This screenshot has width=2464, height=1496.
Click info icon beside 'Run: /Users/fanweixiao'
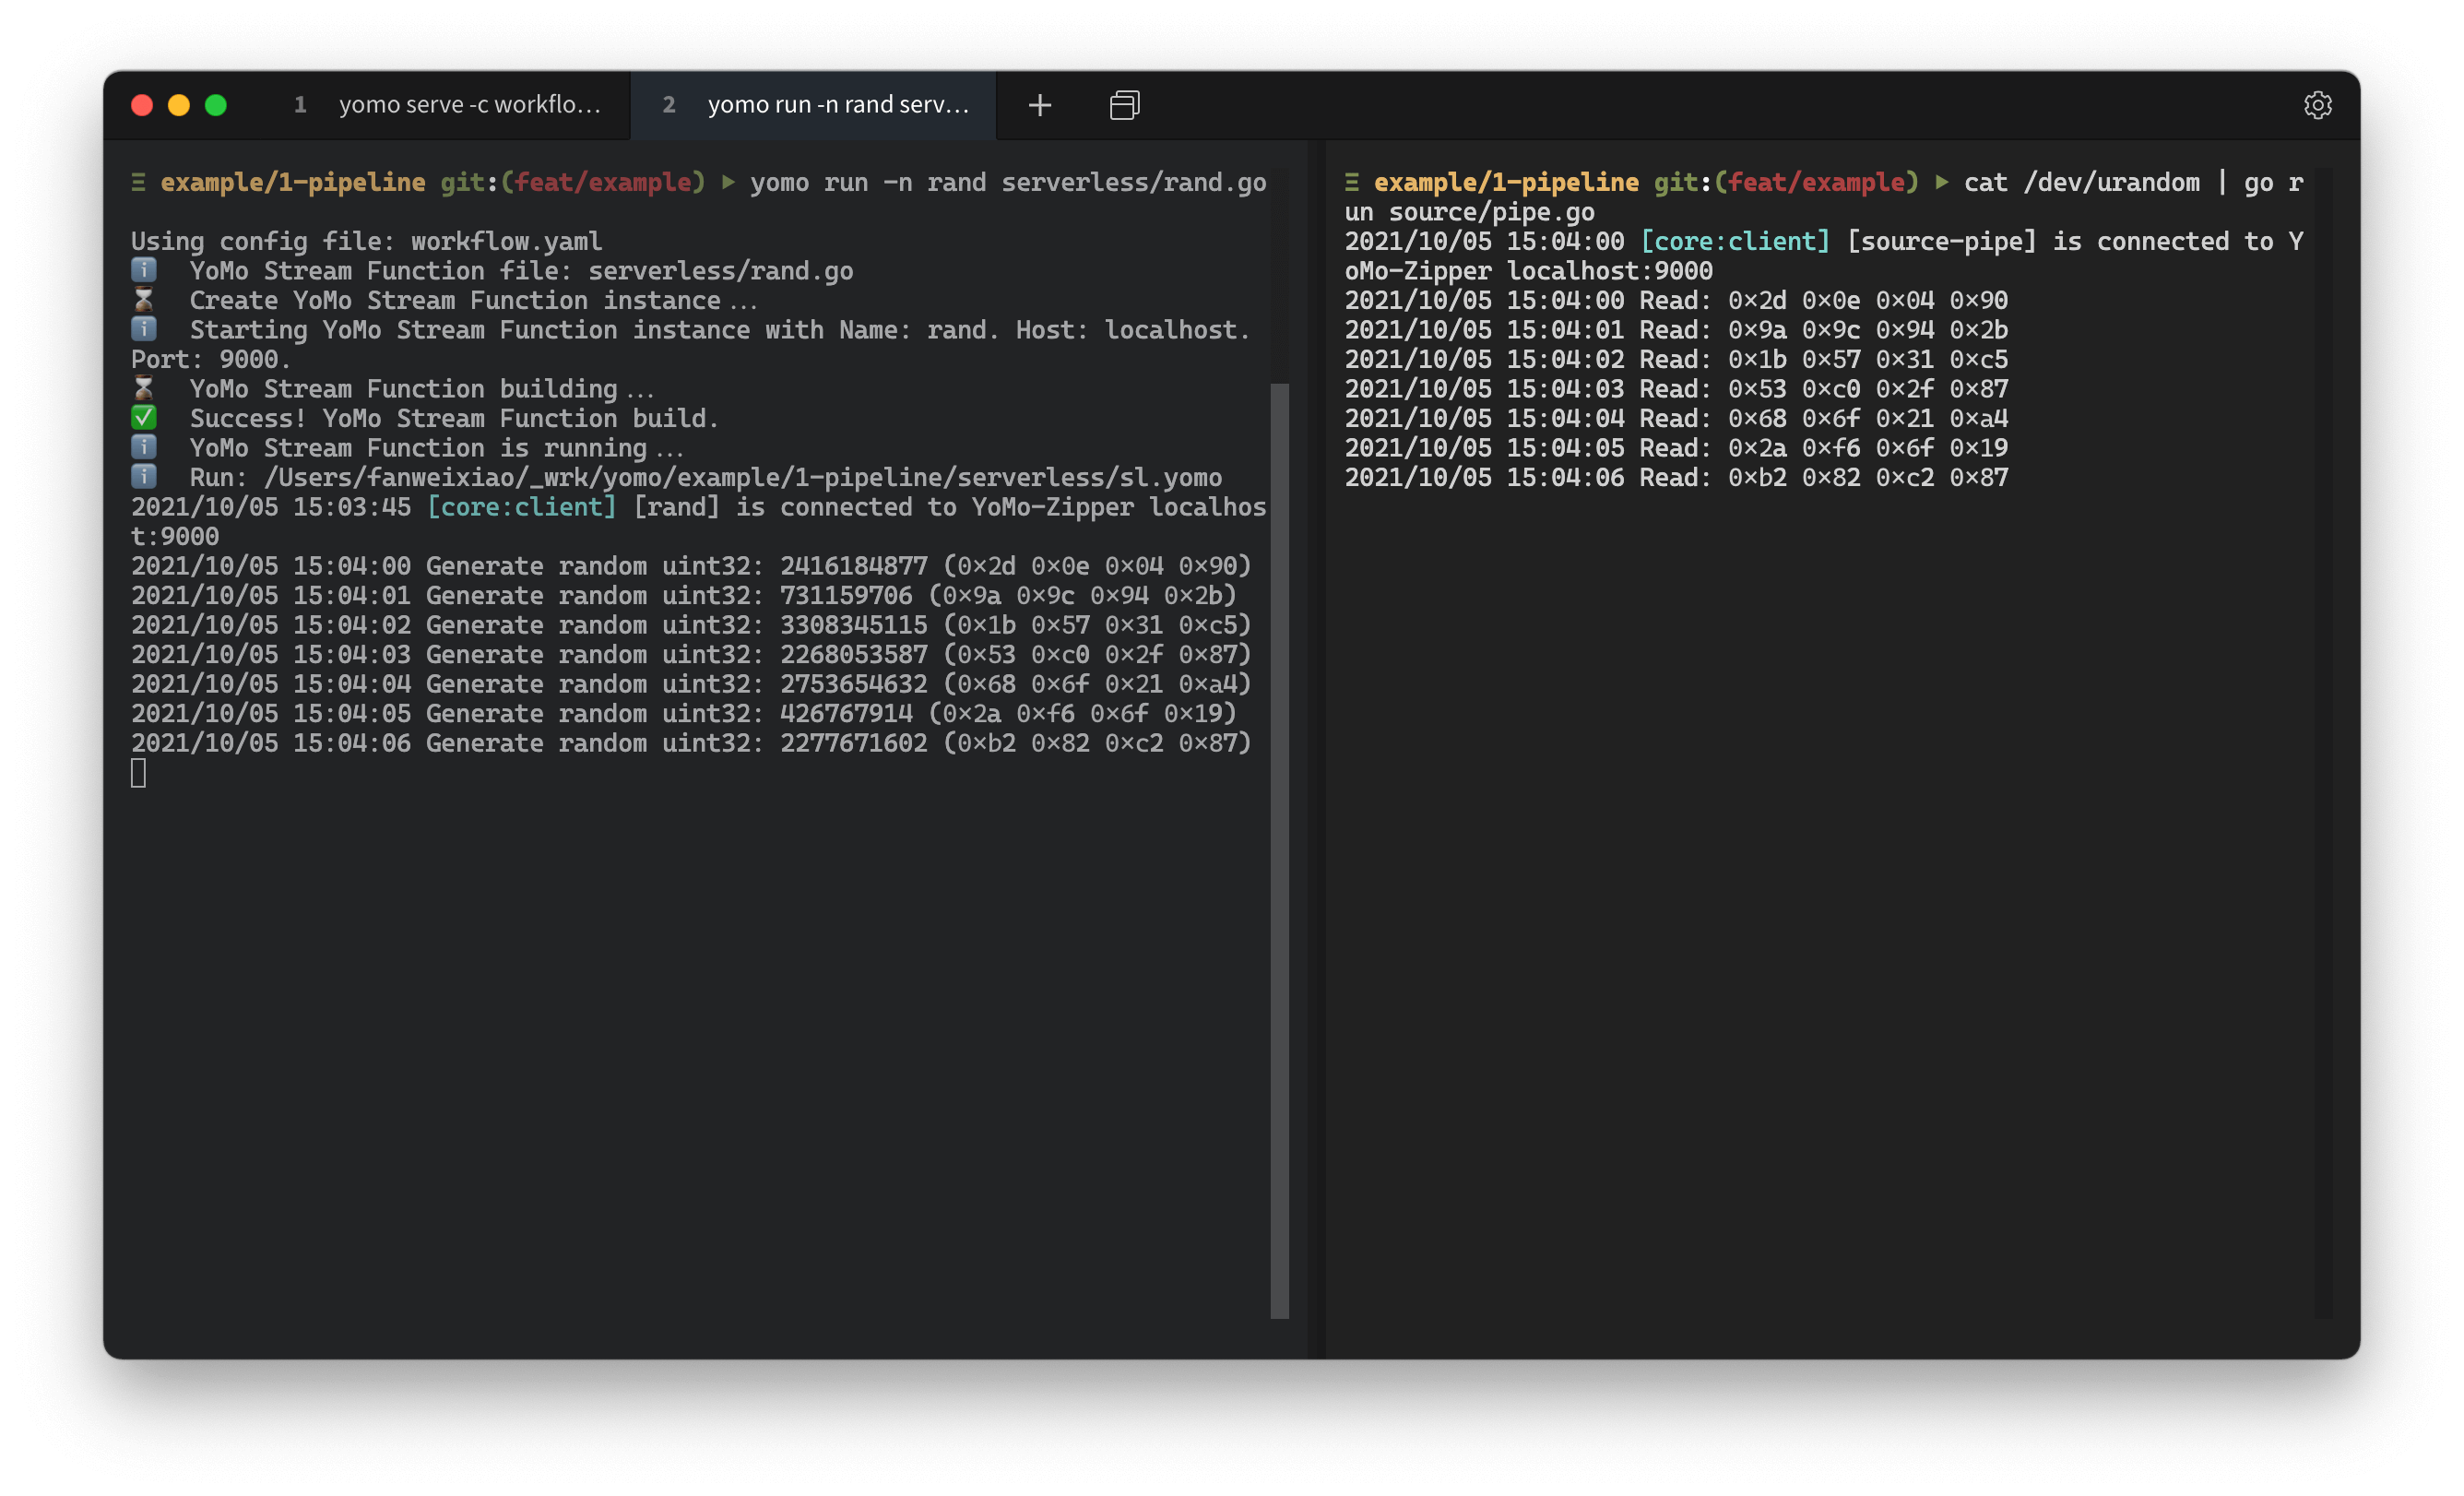(144, 477)
